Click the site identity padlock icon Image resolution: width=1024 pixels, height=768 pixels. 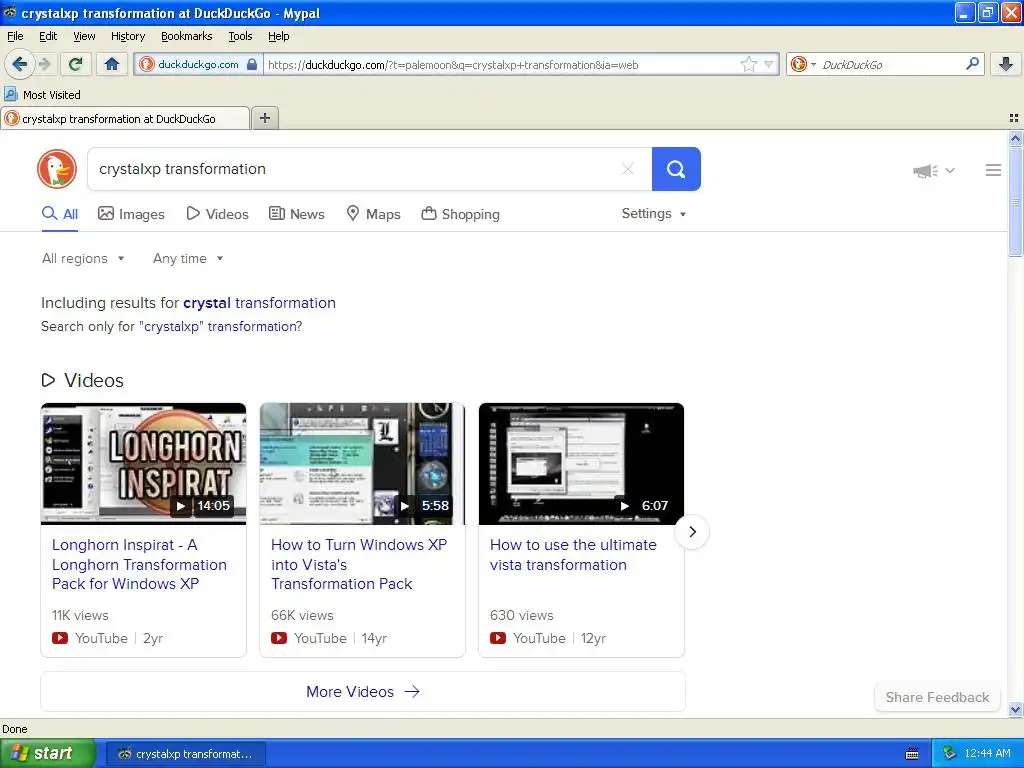coord(252,64)
